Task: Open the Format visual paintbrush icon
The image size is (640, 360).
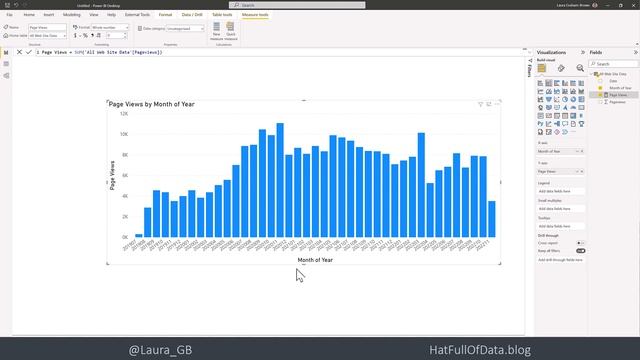Action: (x=561, y=68)
